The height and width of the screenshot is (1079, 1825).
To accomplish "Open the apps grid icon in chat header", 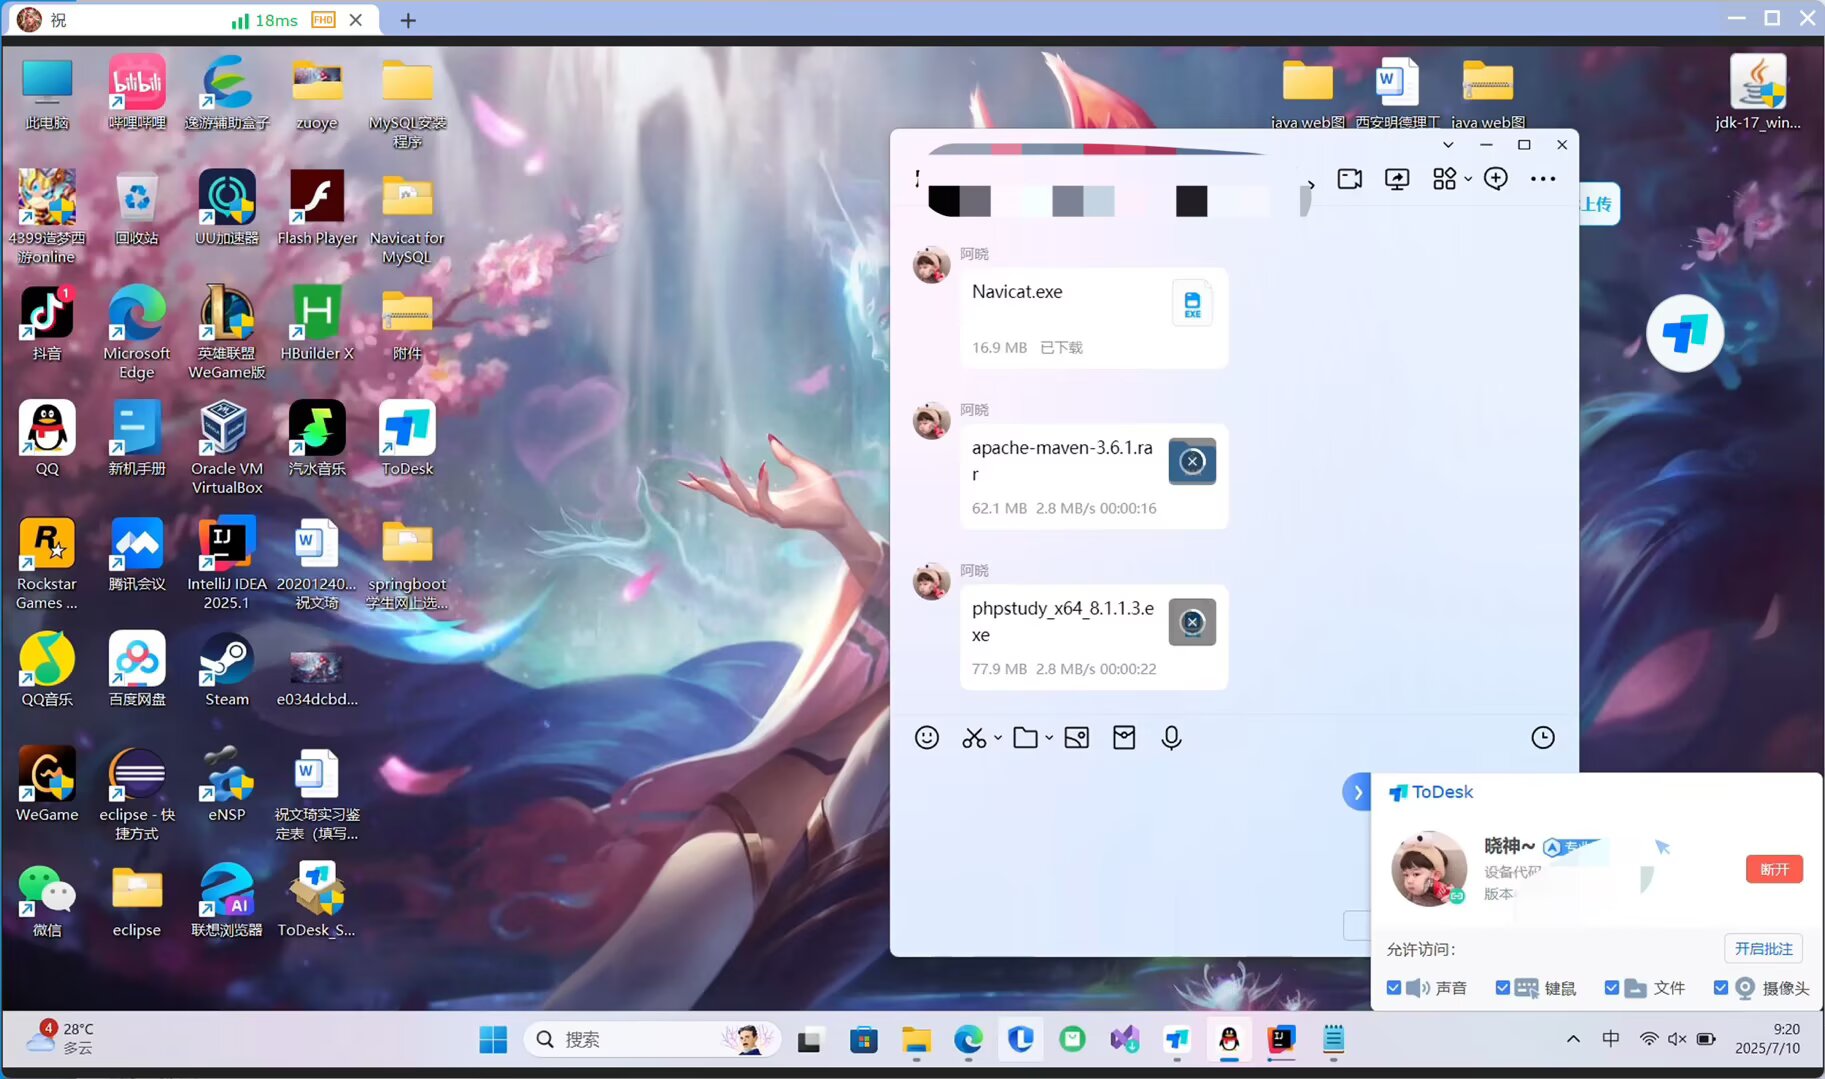I will click(1444, 179).
